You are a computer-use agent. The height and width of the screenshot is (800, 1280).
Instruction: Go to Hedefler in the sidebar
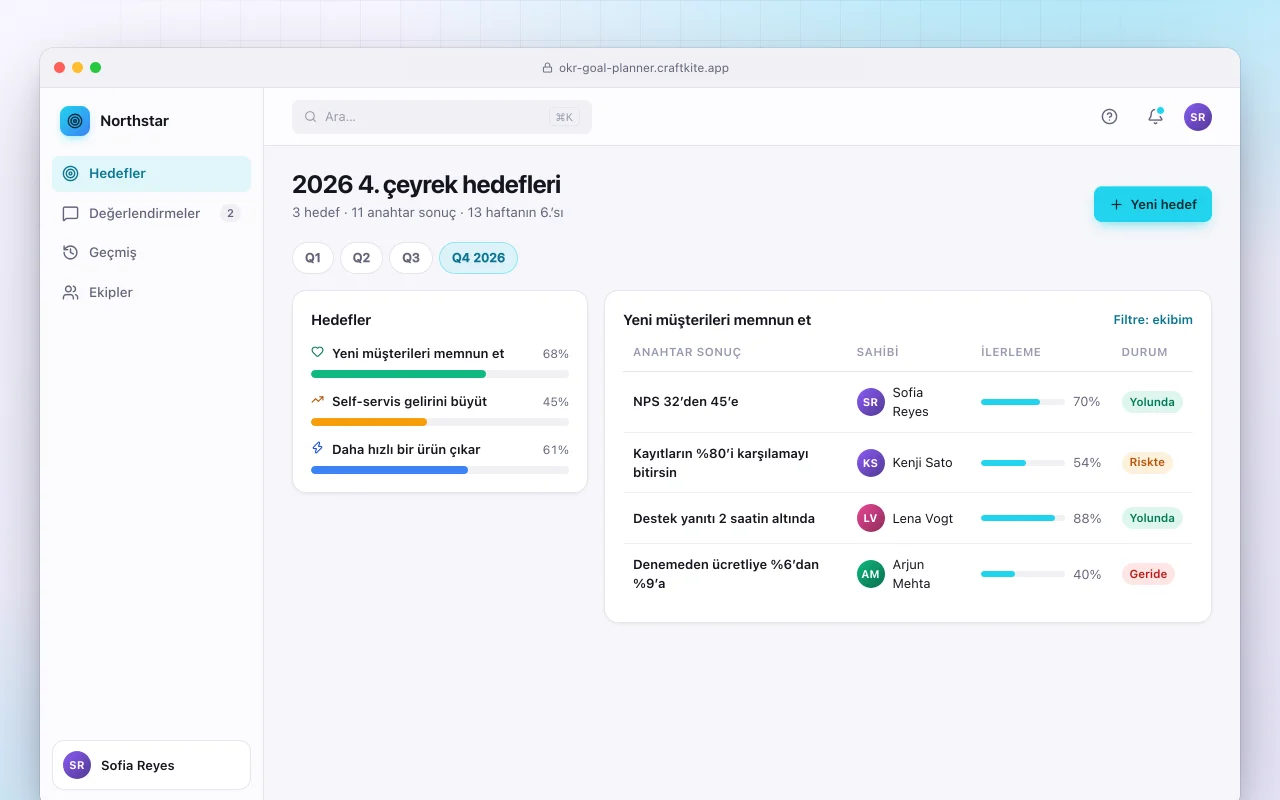[x=151, y=174]
